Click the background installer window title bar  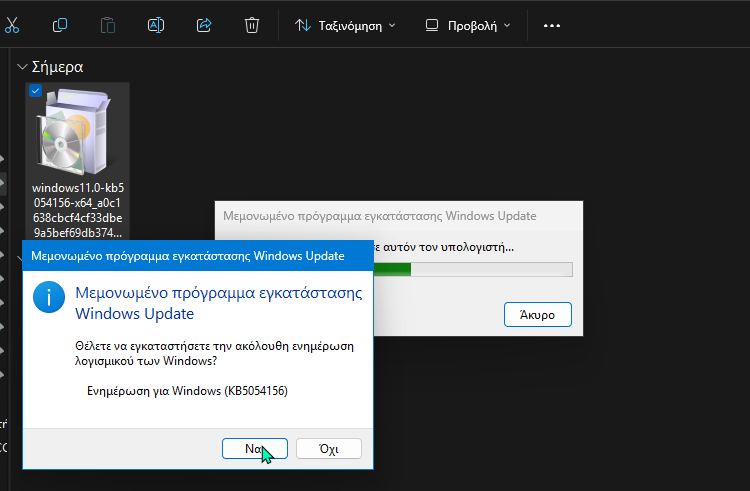(399, 216)
